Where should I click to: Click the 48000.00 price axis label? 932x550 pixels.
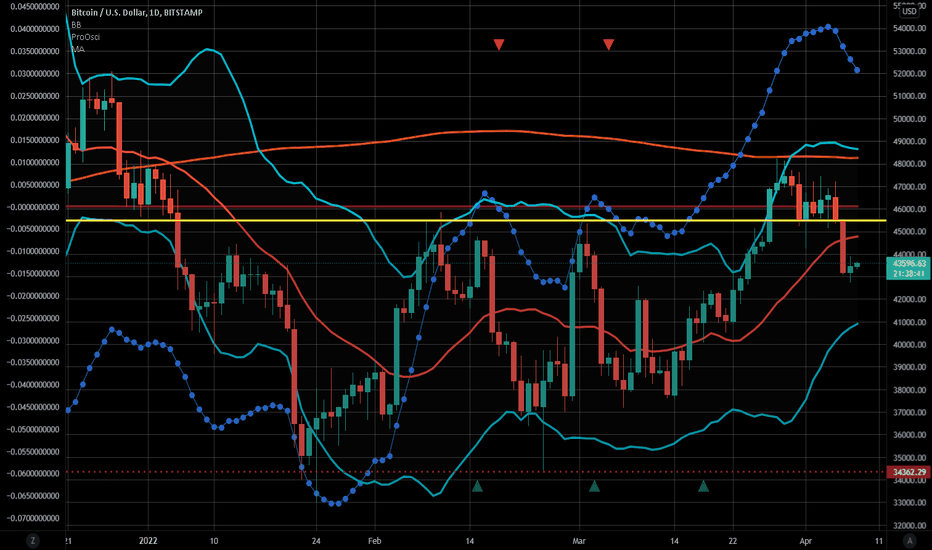(909, 164)
